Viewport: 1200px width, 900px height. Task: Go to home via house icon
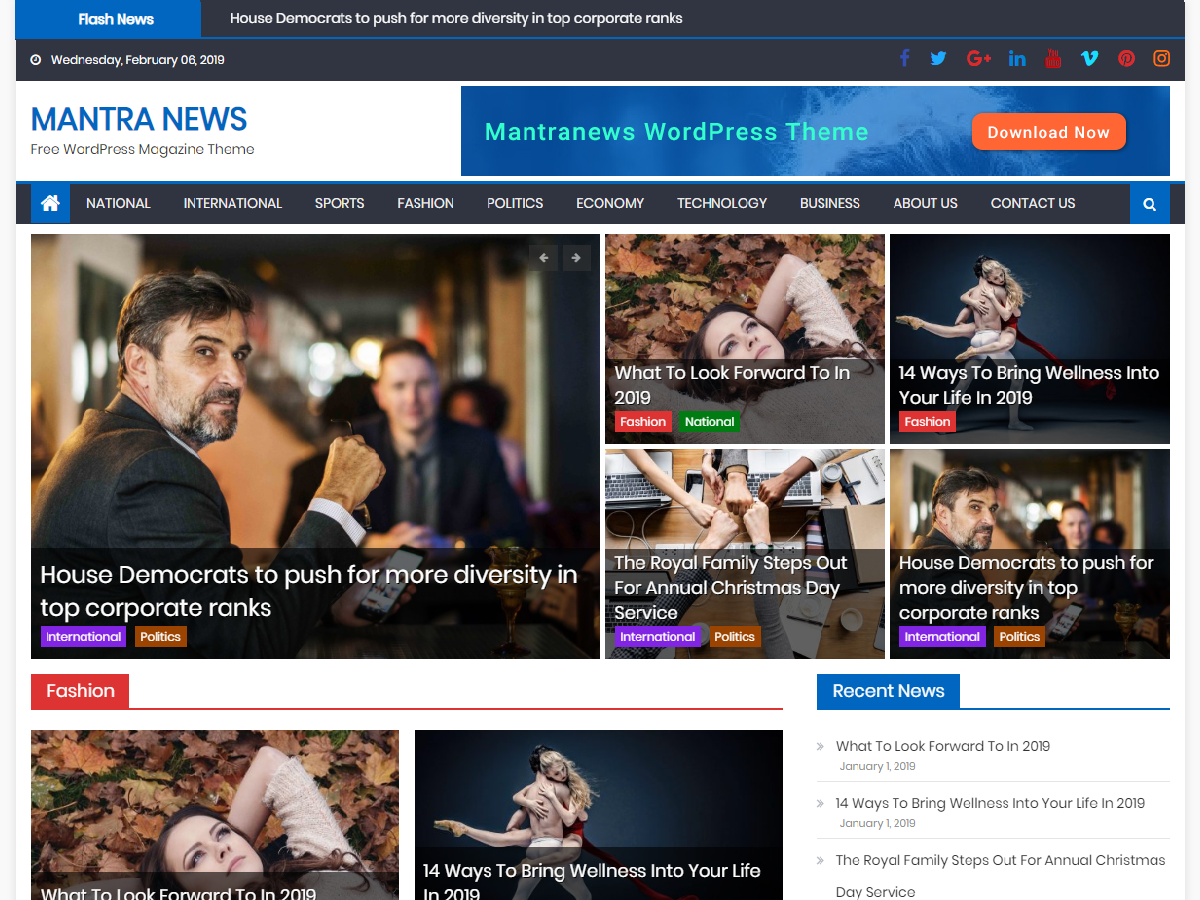[x=50, y=203]
